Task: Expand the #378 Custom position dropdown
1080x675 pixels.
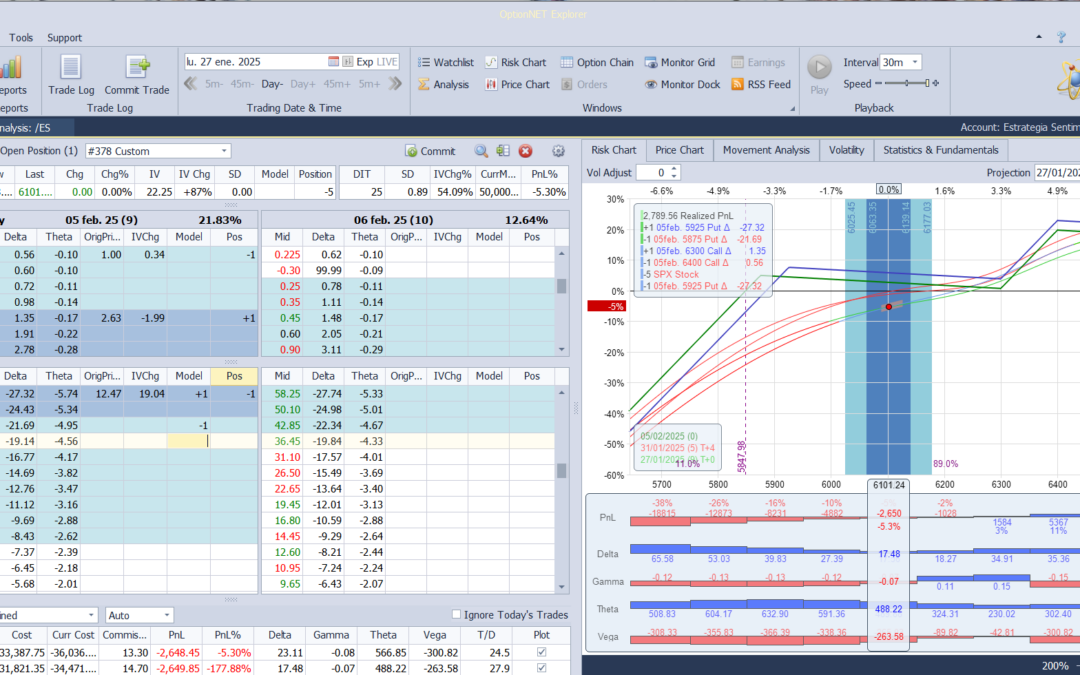Action: pyautogui.click(x=224, y=151)
